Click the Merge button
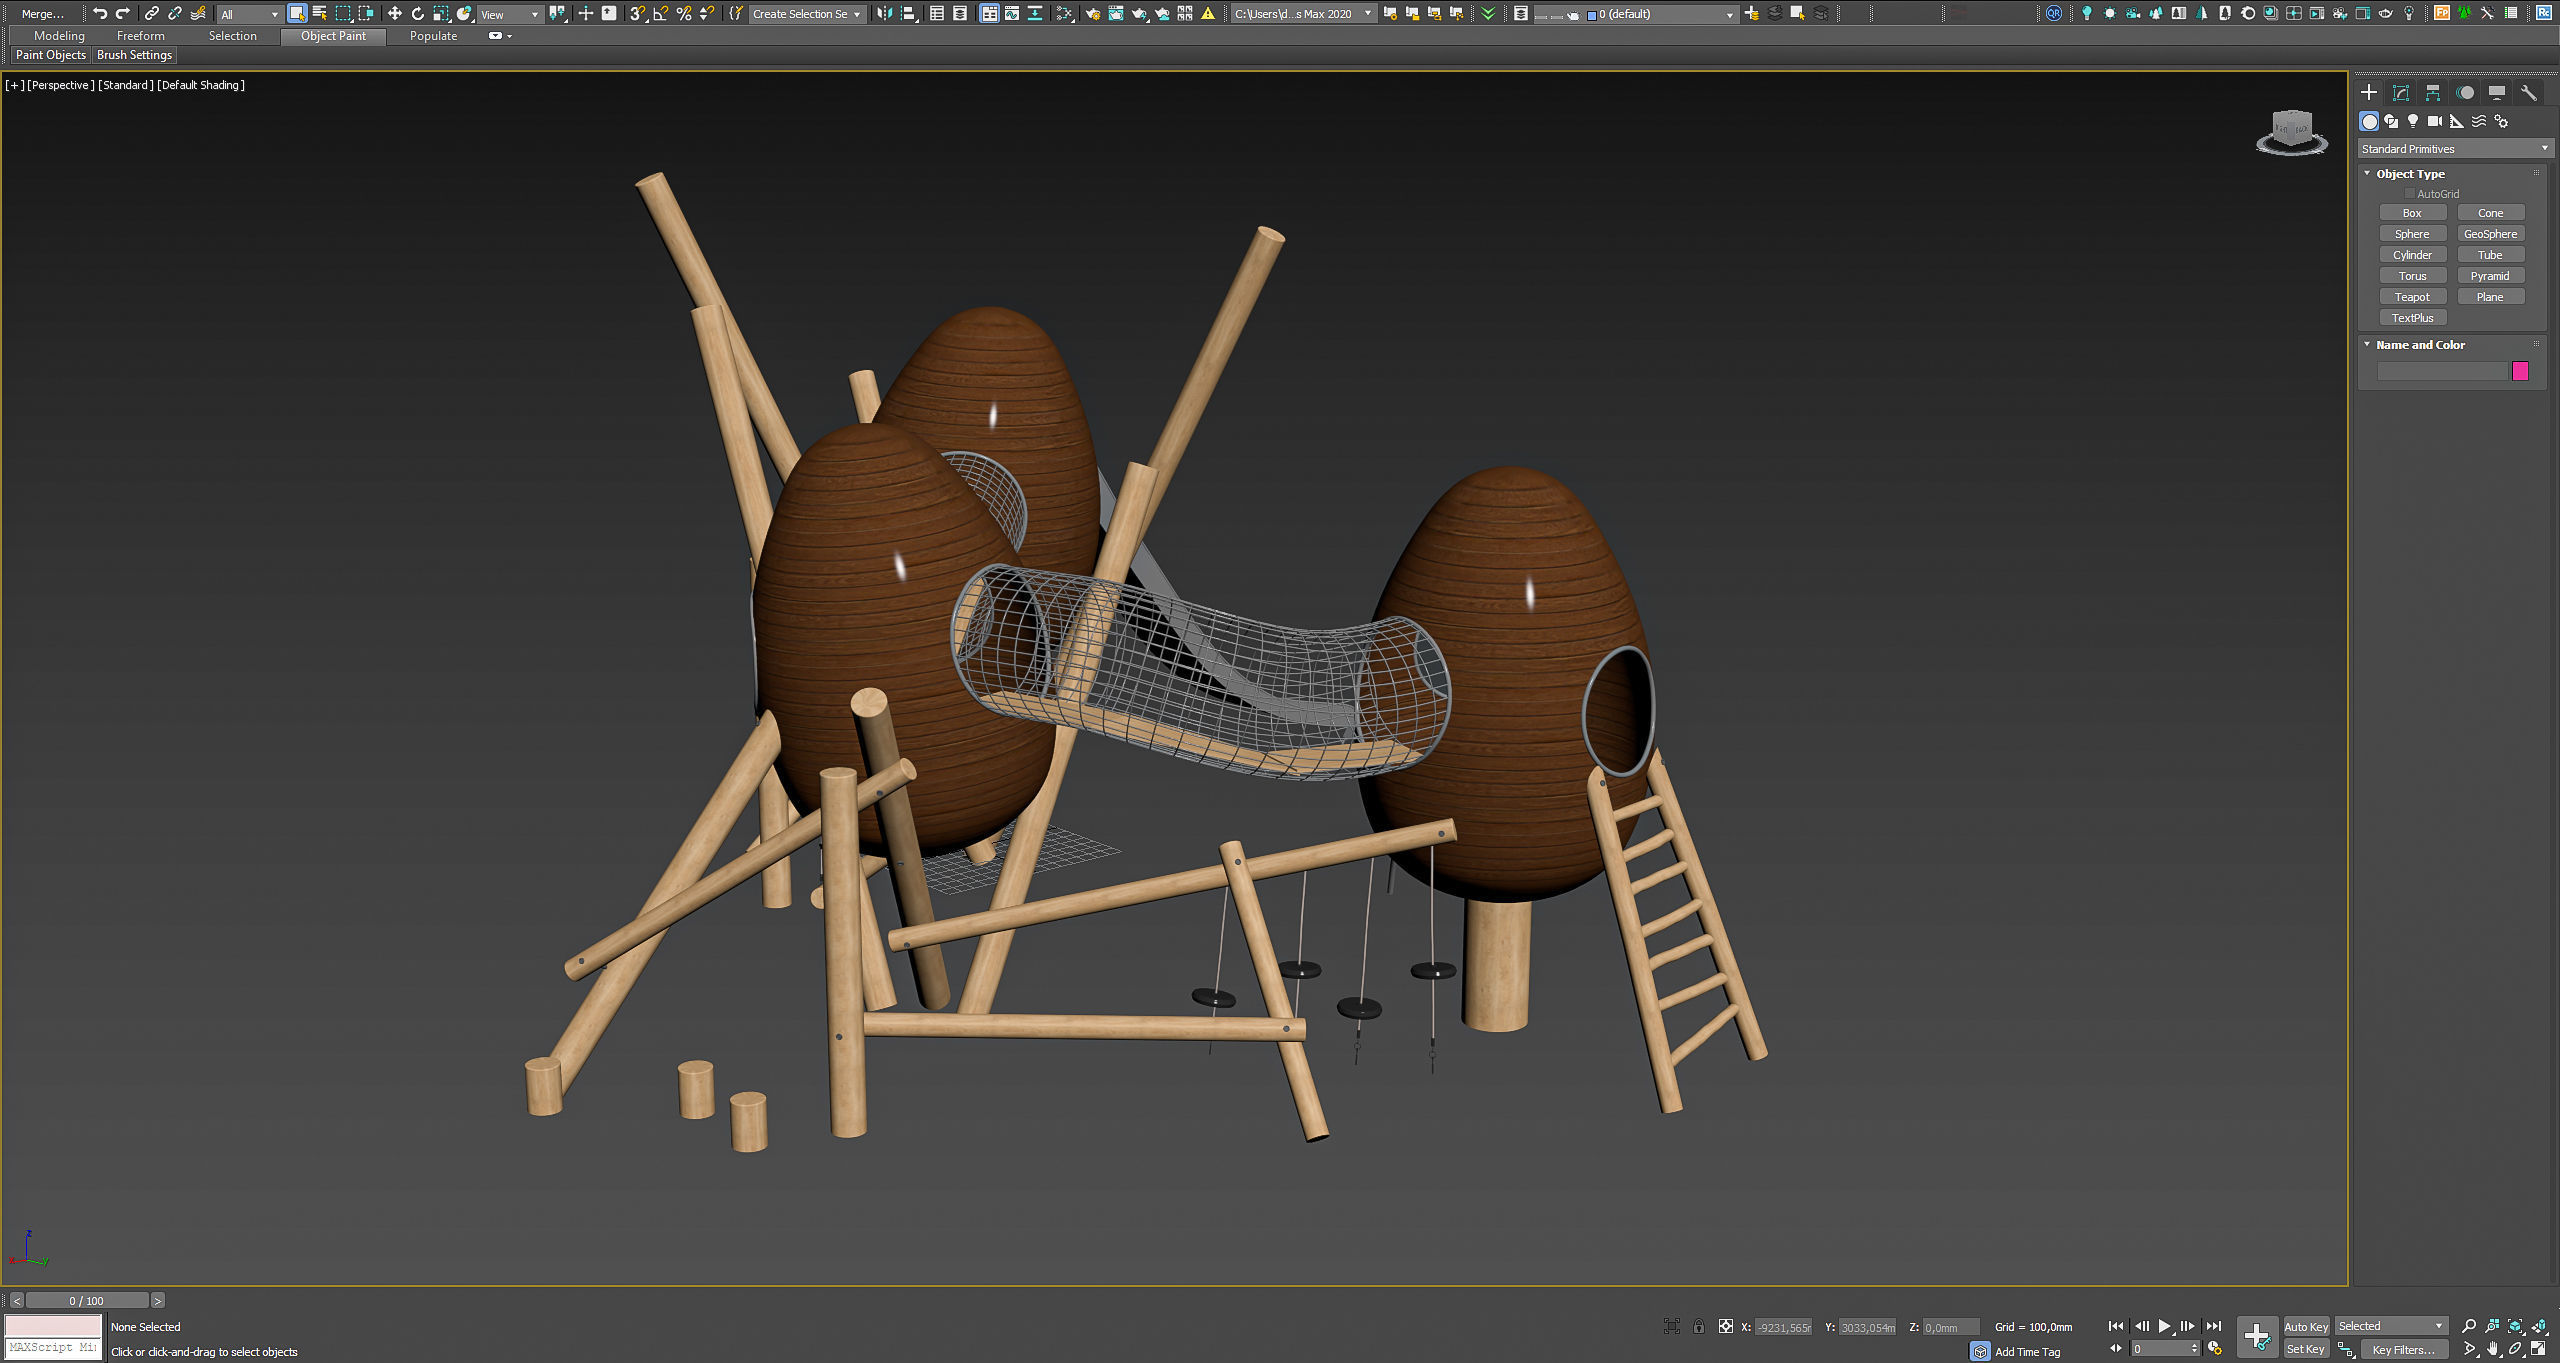This screenshot has width=2560, height=1363. [42, 14]
